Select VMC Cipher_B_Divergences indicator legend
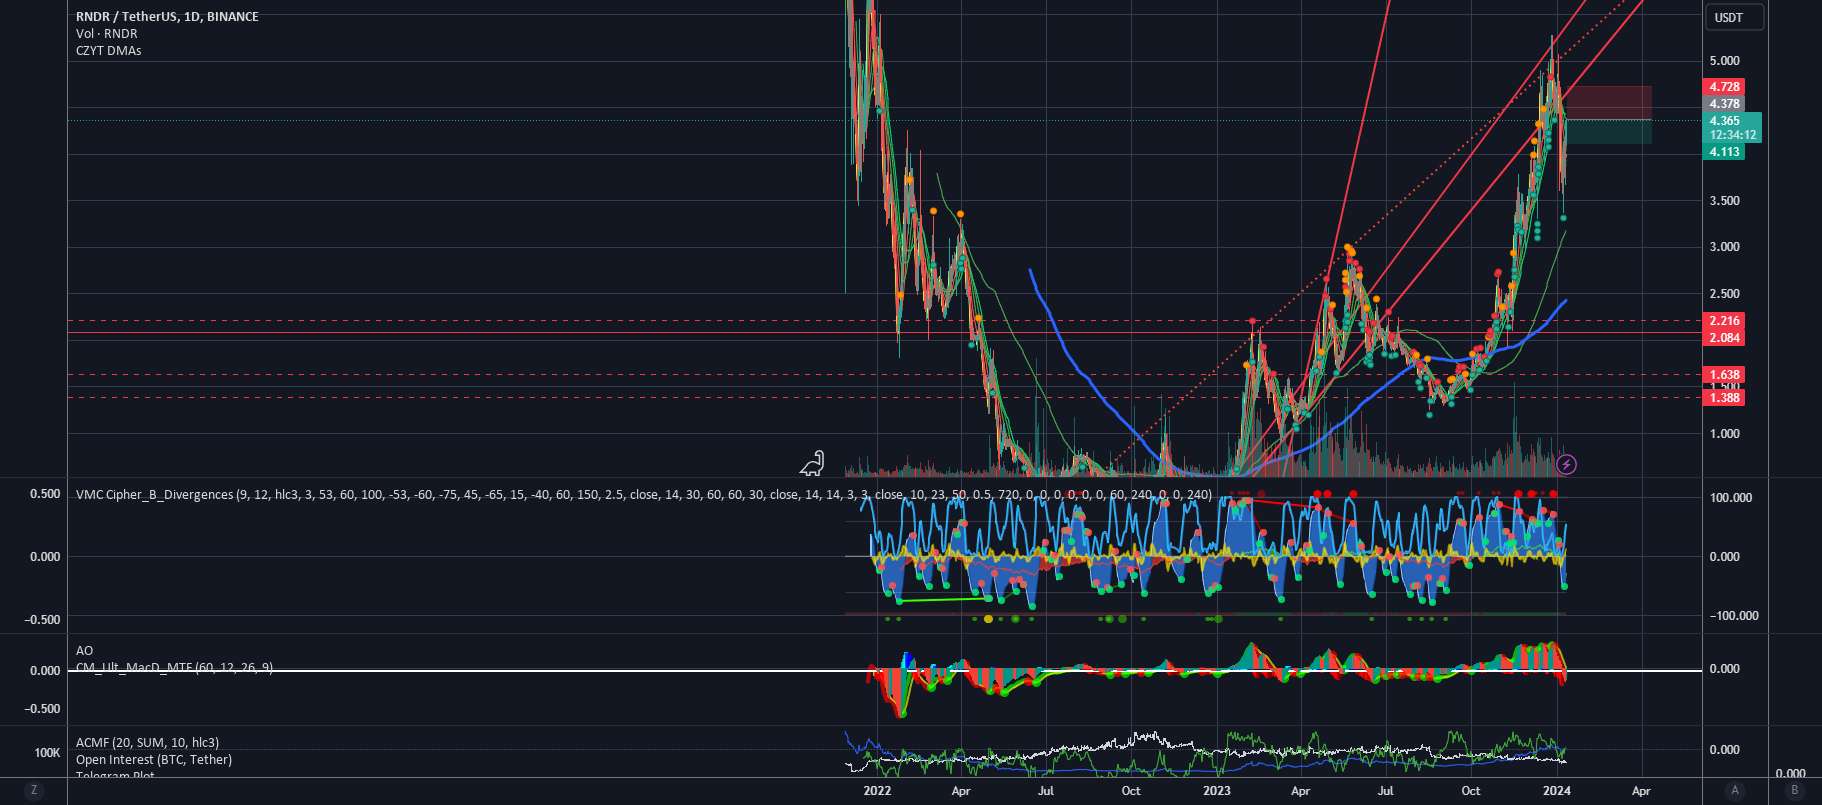 [644, 494]
